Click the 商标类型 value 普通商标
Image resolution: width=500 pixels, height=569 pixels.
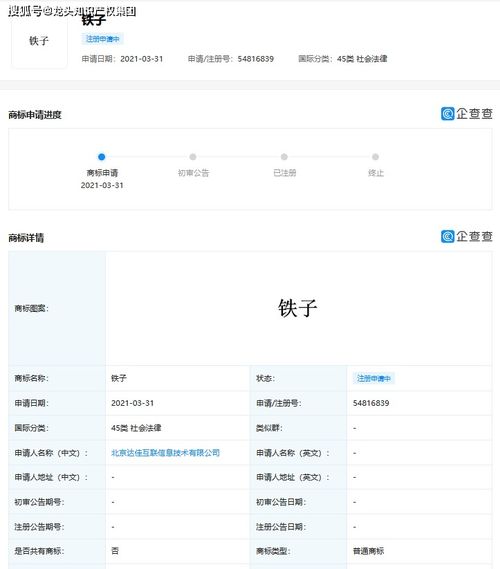368,551
